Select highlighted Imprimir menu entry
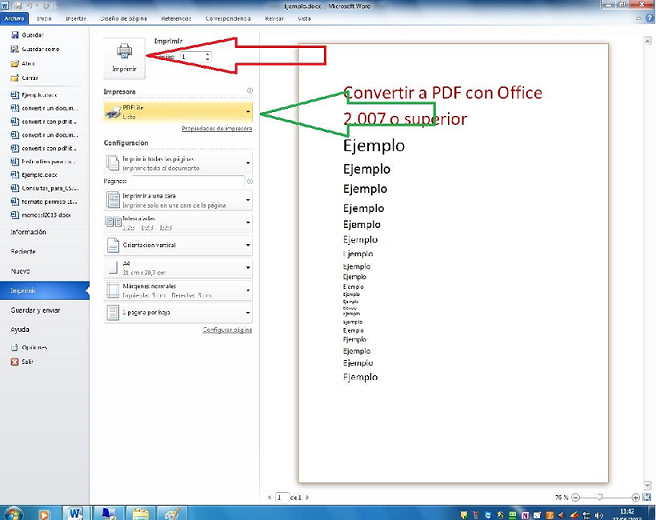656x520 pixels. (44, 291)
